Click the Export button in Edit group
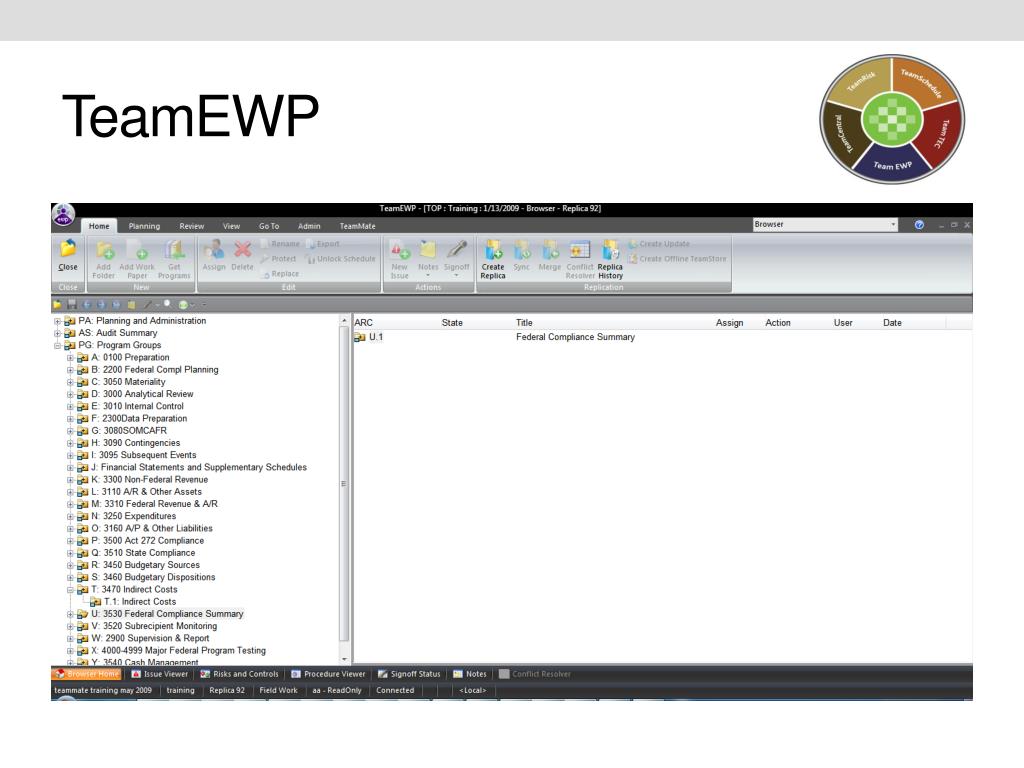The image size is (1024, 768). [323, 244]
